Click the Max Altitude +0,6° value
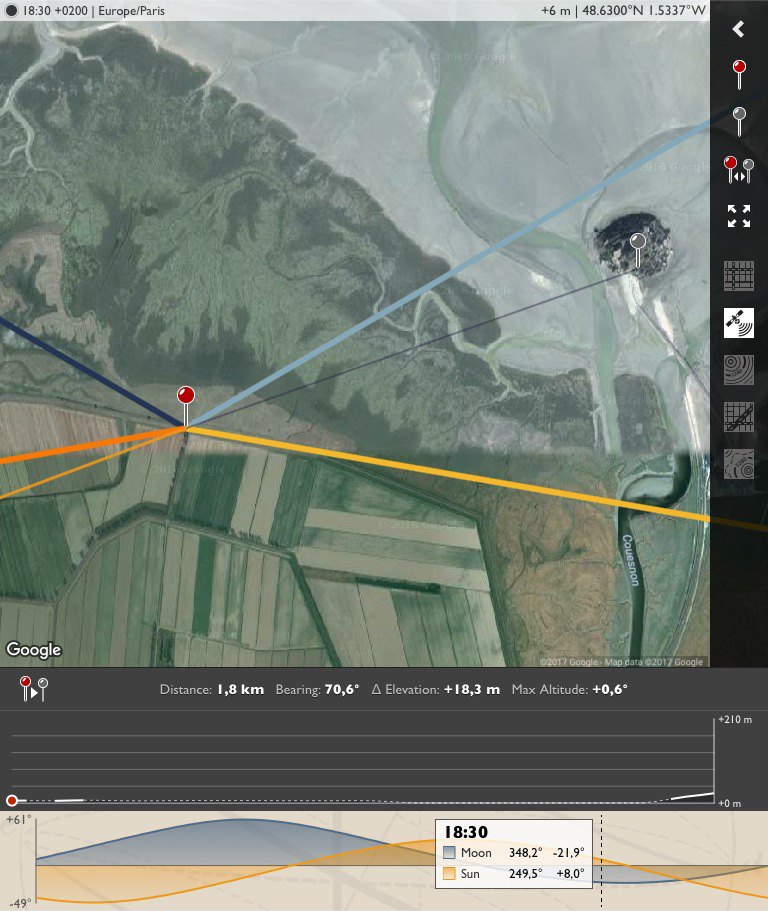768x911 pixels. click(x=610, y=690)
